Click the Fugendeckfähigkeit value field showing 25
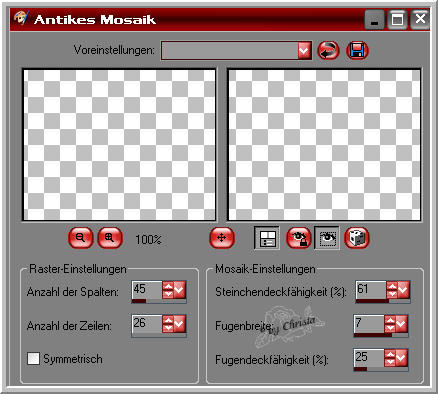 (369, 357)
